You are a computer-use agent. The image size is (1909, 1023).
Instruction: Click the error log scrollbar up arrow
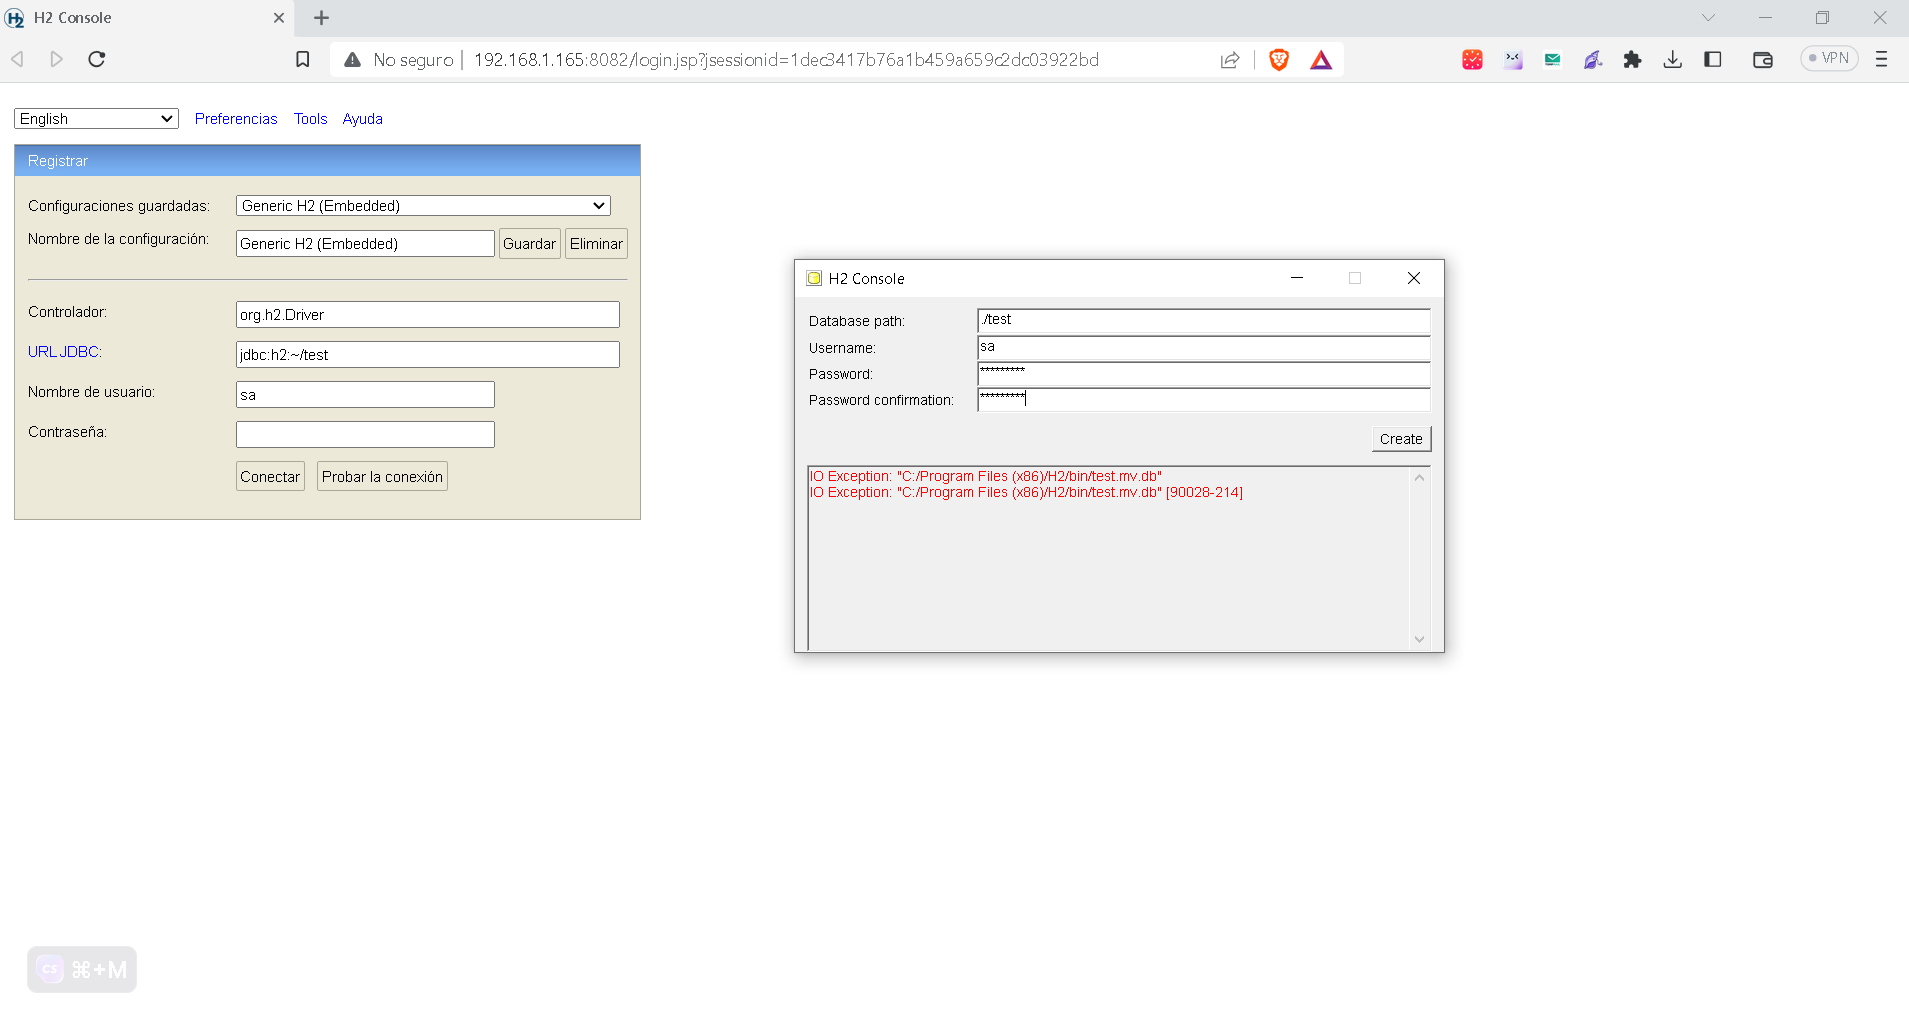(1419, 477)
